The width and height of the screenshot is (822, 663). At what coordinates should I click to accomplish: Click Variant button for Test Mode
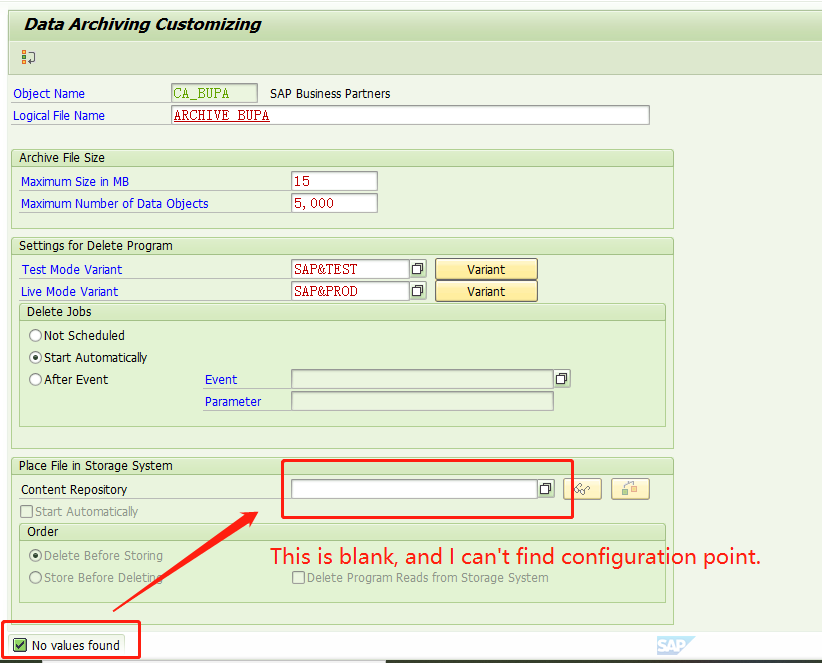[x=486, y=269]
